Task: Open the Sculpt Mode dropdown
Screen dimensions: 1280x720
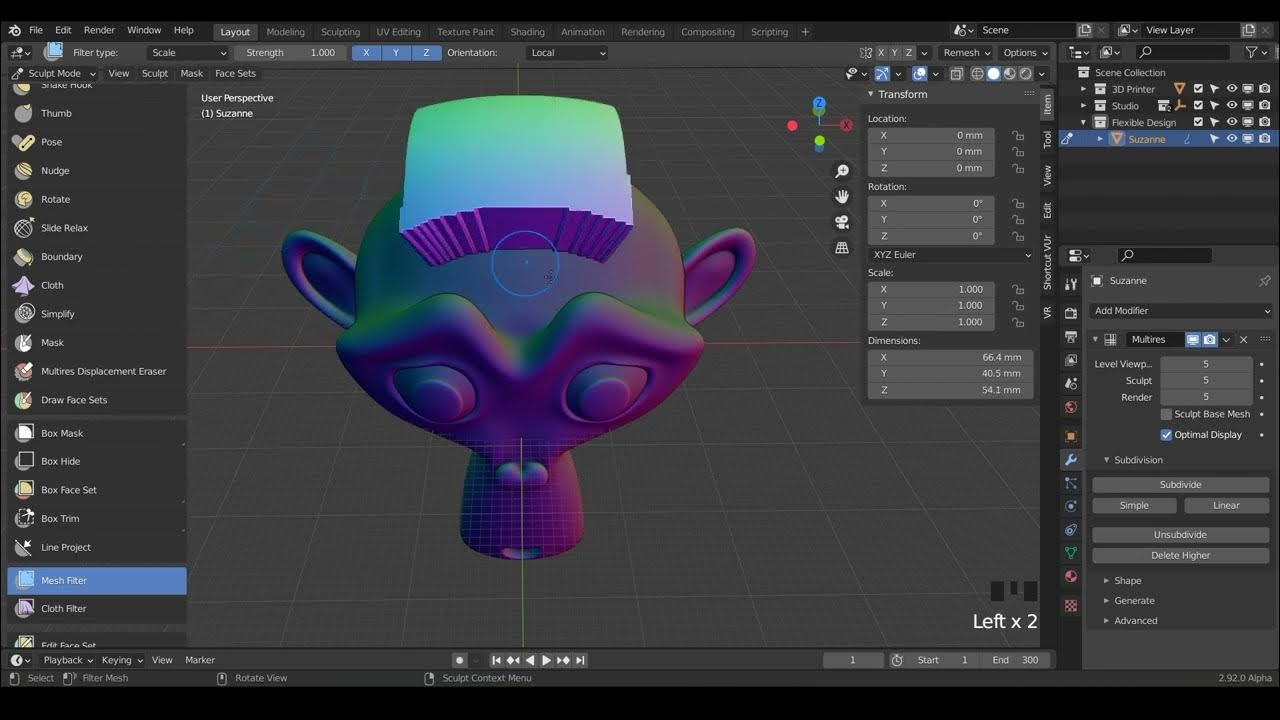Action: click(53, 73)
